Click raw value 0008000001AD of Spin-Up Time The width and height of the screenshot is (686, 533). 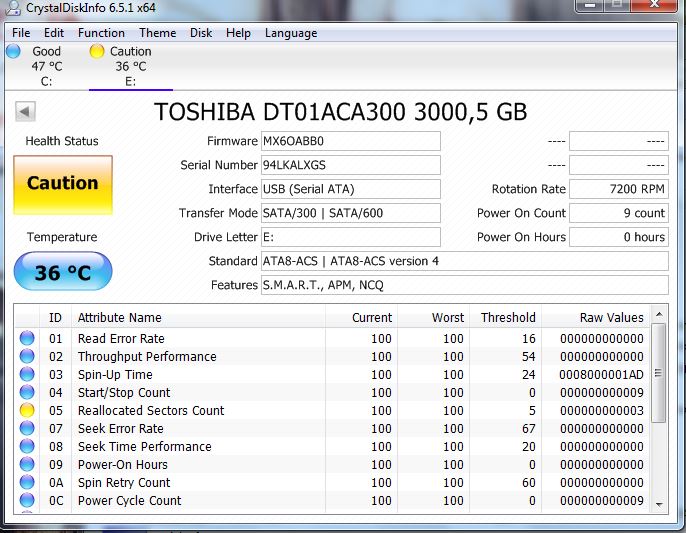click(602, 375)
